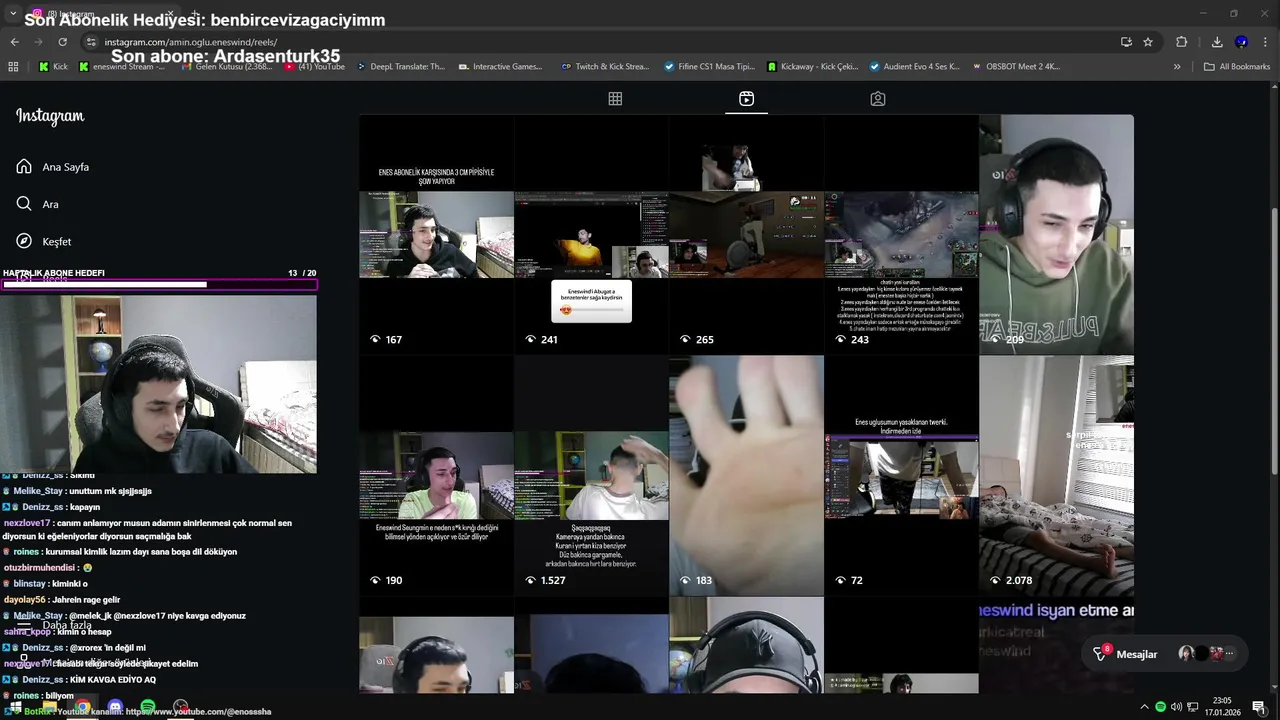Screen dimensions: 1280x720
Task: Open the reel with 72 views
Action: tap(901, 475)
